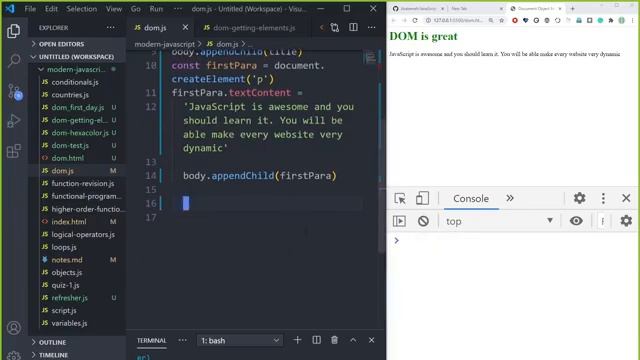Open the Edit menu
Viewport: 640px width, 360px height.
pos(51,9)
